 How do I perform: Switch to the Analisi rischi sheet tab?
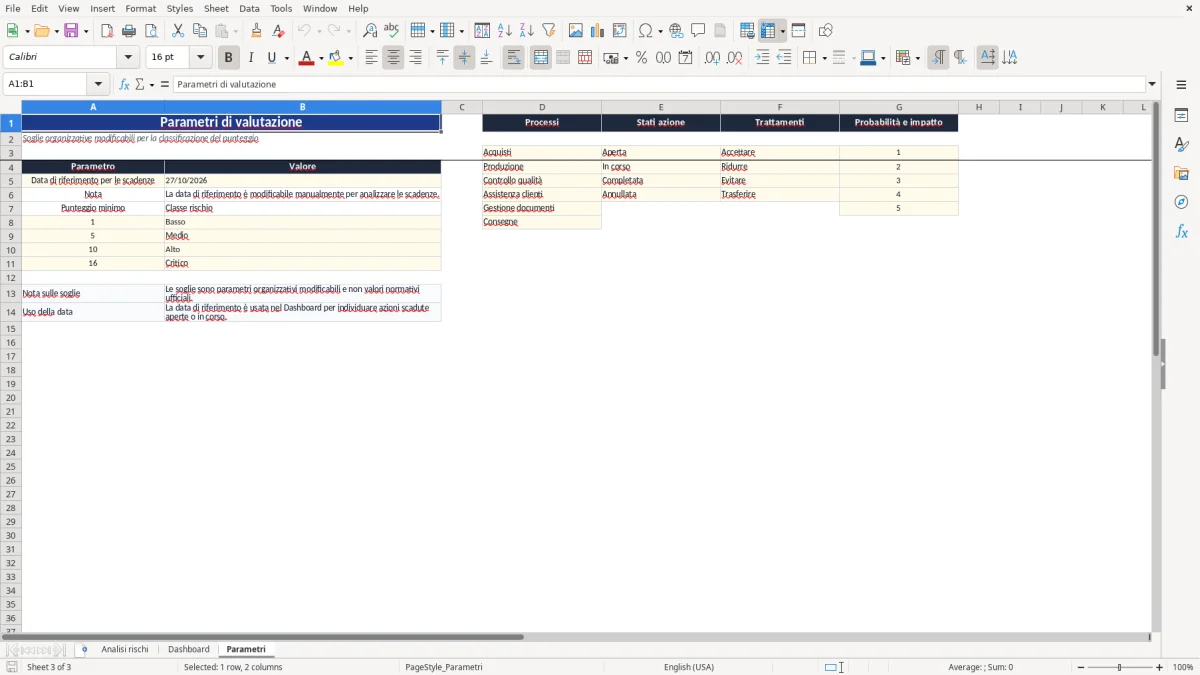tap(125, 650)
